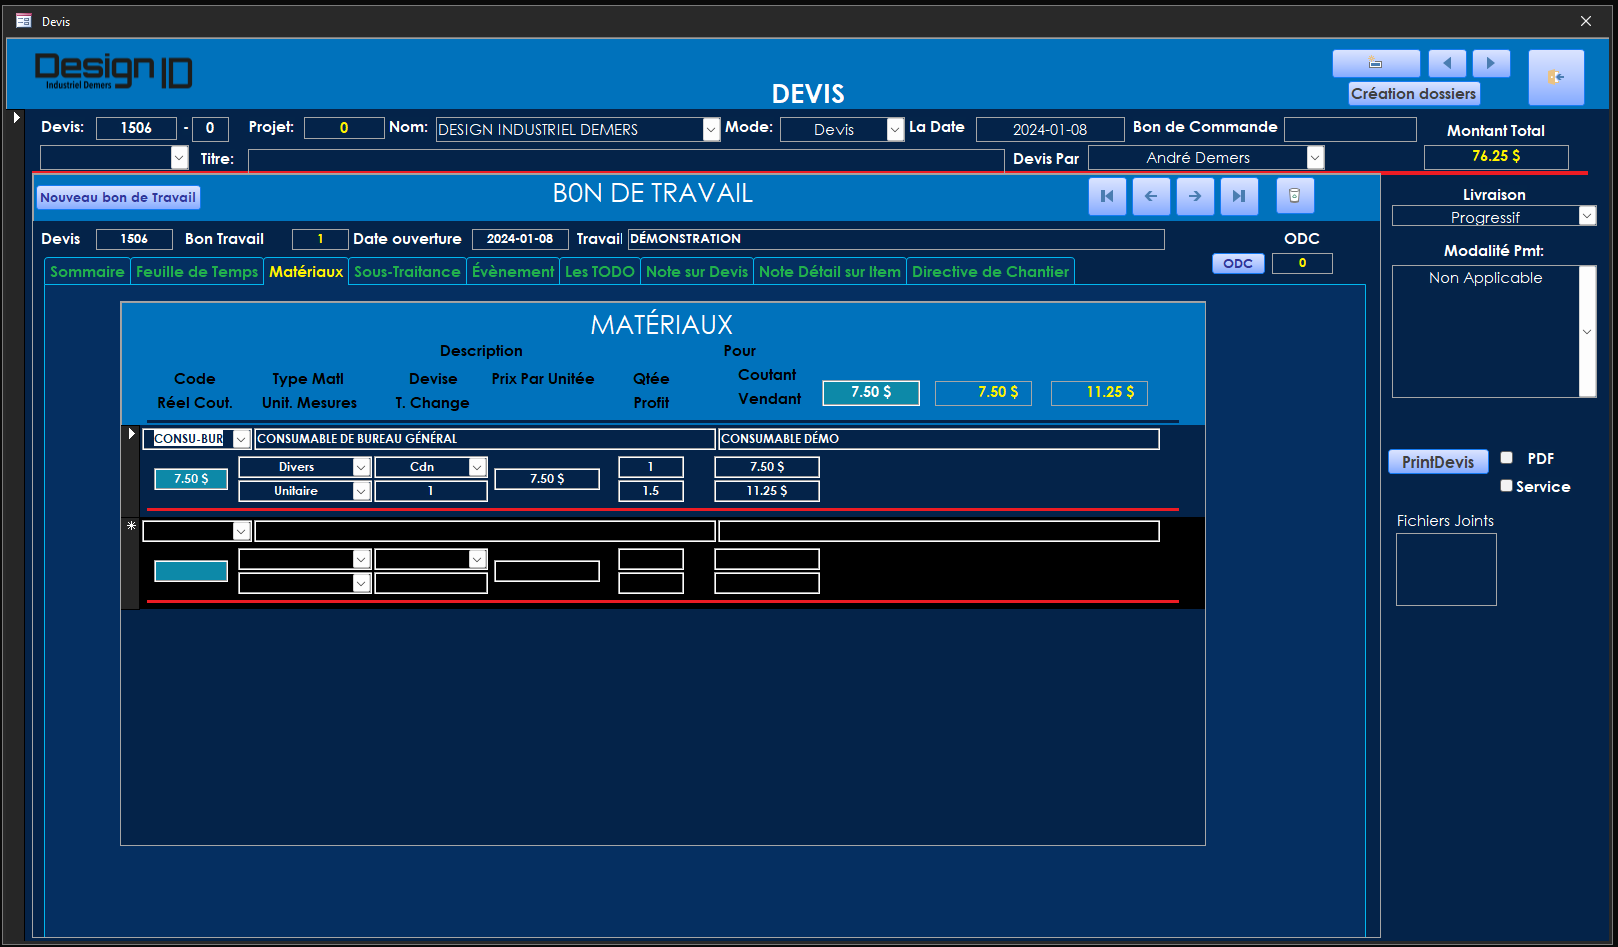Open the Devis Par André Demers dropdown
Viewport: 1618px width, 947px height.
[1315, 158]
